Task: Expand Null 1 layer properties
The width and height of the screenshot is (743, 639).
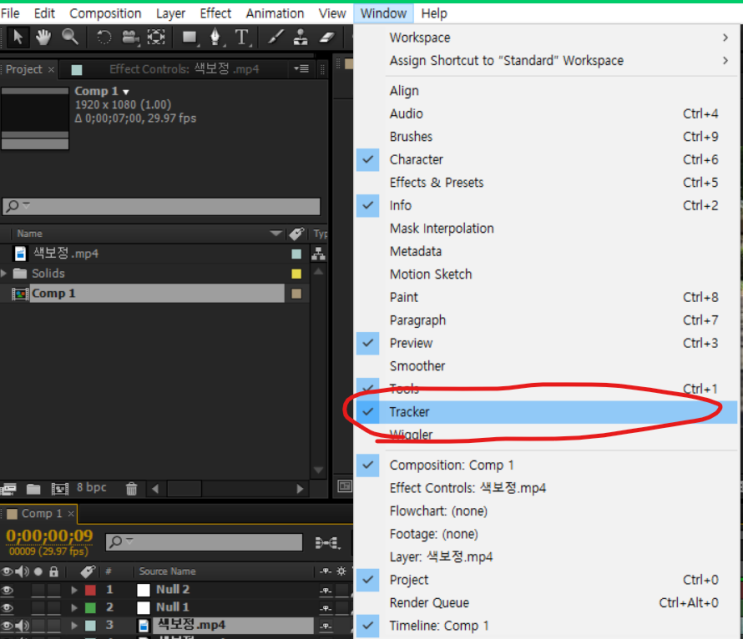Action: coord(74,607)
